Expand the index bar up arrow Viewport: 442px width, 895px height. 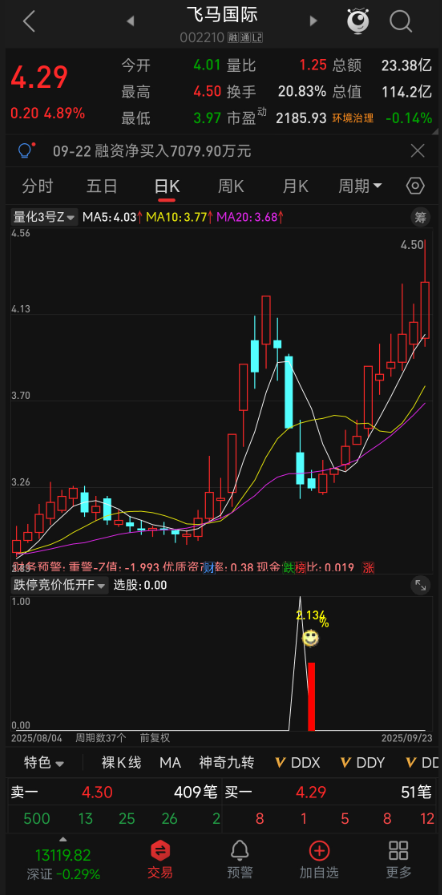(63, 840)
